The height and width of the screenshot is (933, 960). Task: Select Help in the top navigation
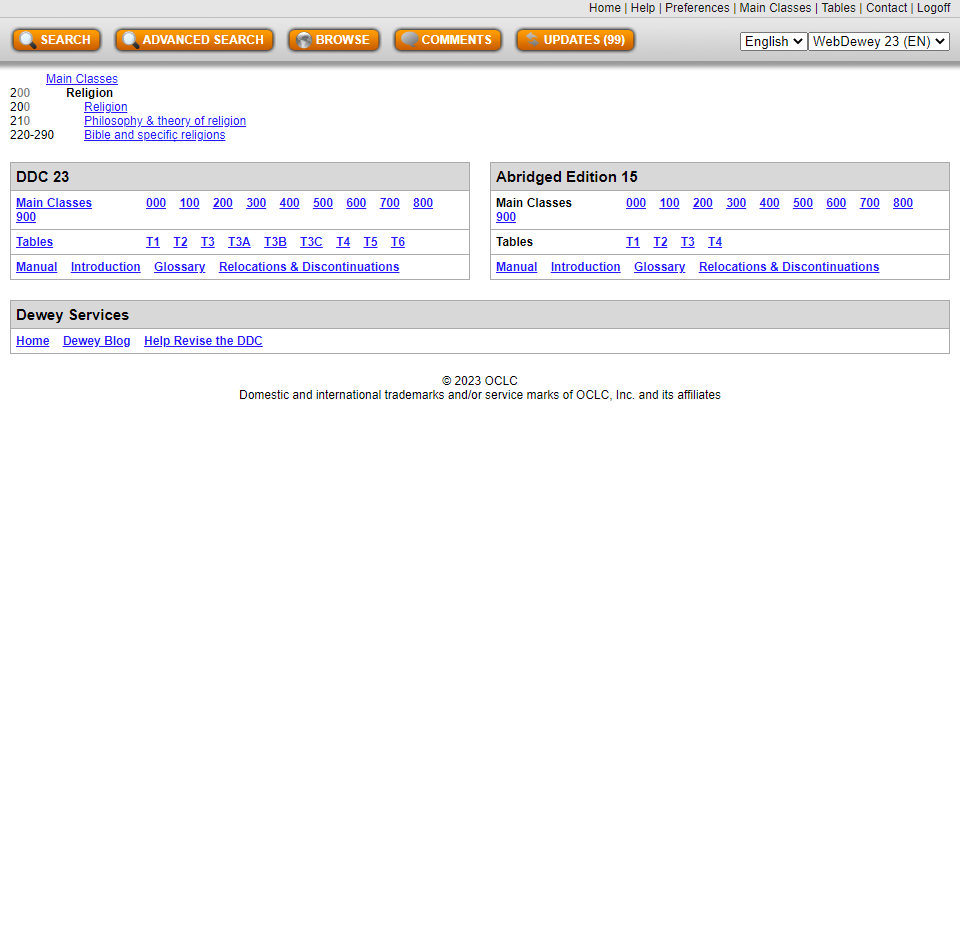642,8
